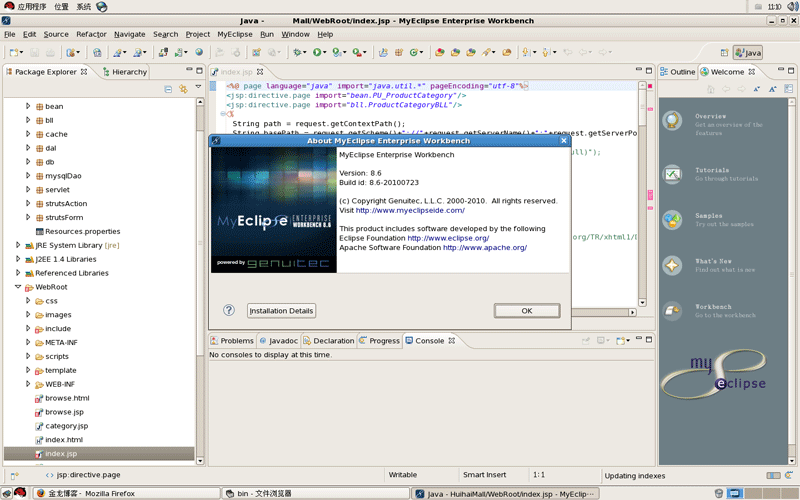Click the Run/Stop MyEclipse Servers toolbar icon
Image resolution: width=800 pixels, height=500 pixels.
point(179,52)
